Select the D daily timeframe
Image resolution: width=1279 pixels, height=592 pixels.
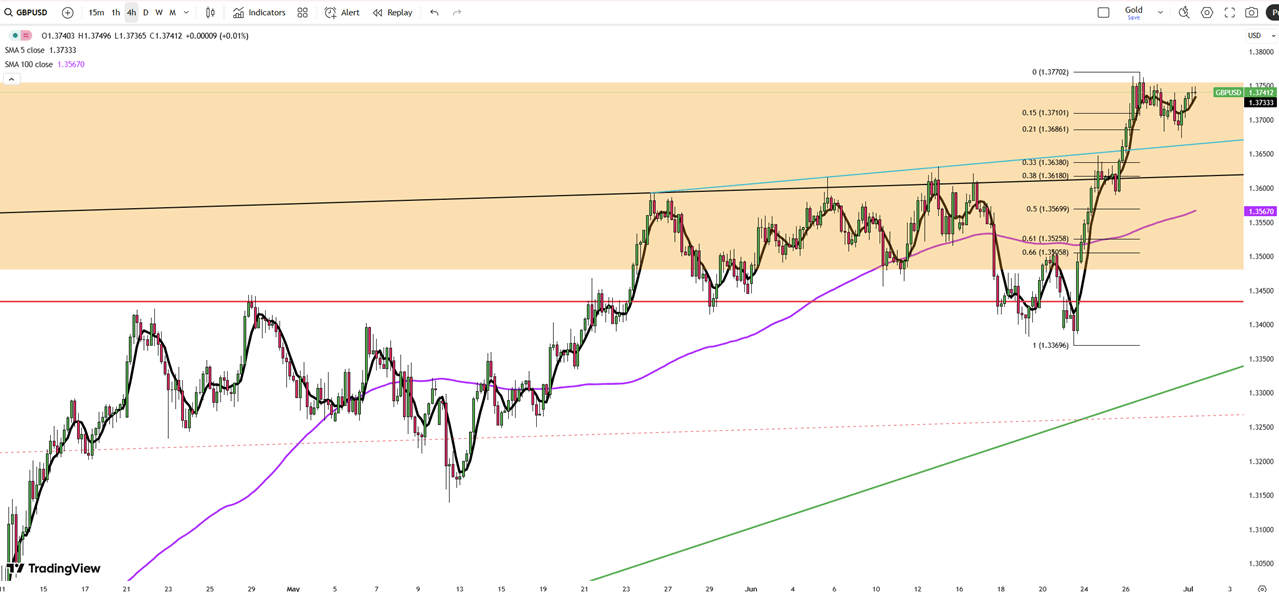(x=146, y=13)
